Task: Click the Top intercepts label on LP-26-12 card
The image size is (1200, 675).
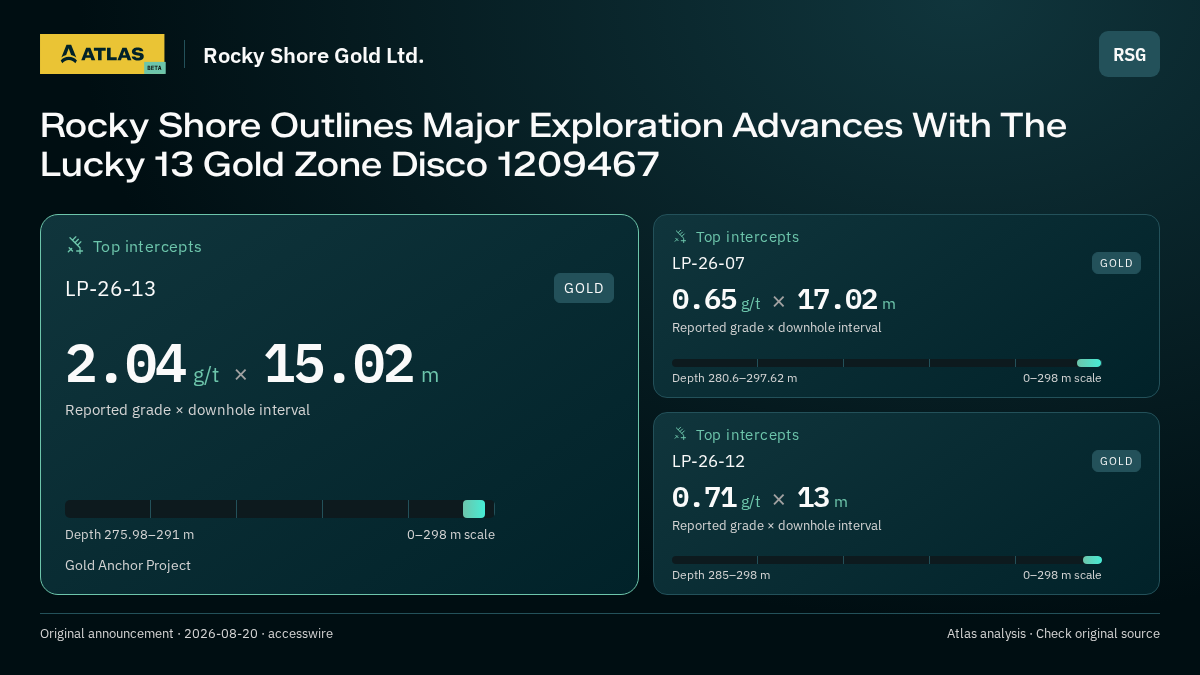Action: point(747,435)
